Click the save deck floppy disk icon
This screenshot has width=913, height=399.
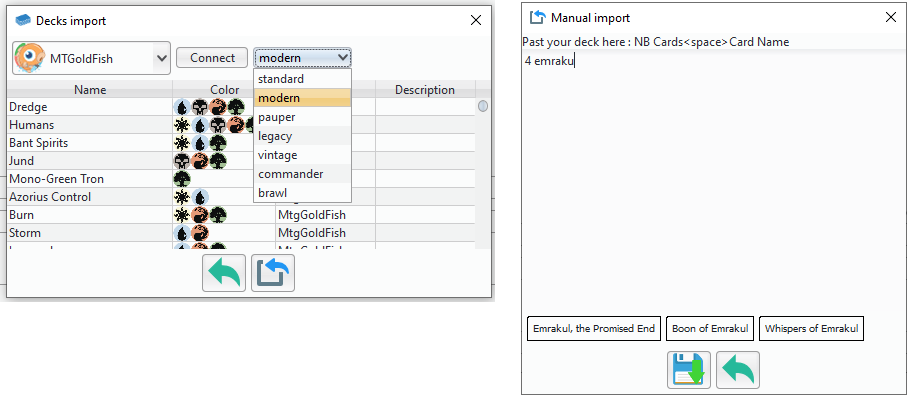tap(689, 370)
